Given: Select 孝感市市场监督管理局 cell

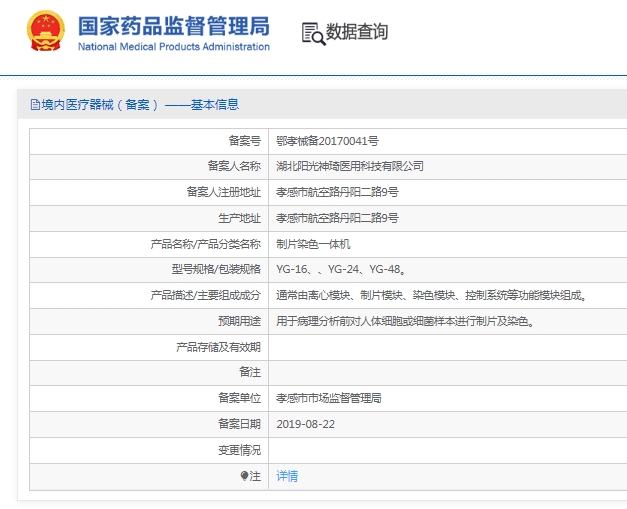Looking at the screenshot, I should pos(329,398).
